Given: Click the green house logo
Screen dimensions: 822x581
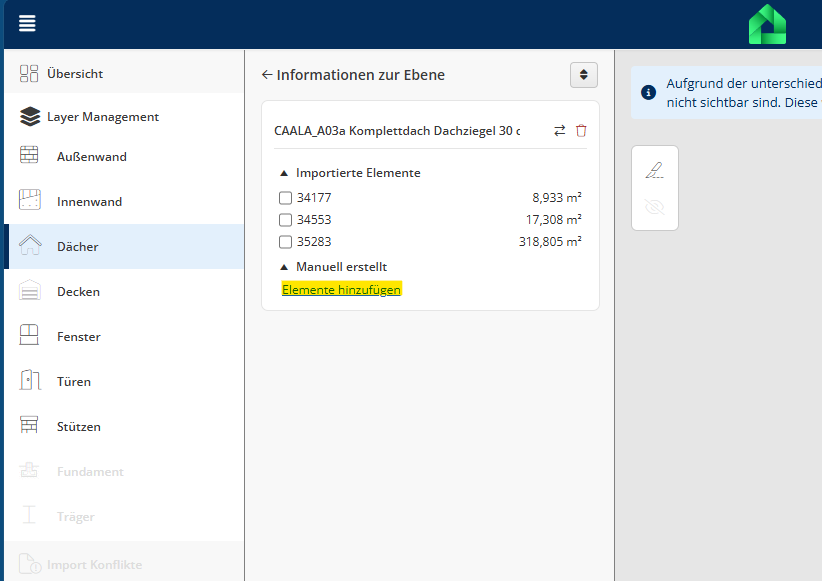Looking at the screenshot, I should tap(767, 25).
